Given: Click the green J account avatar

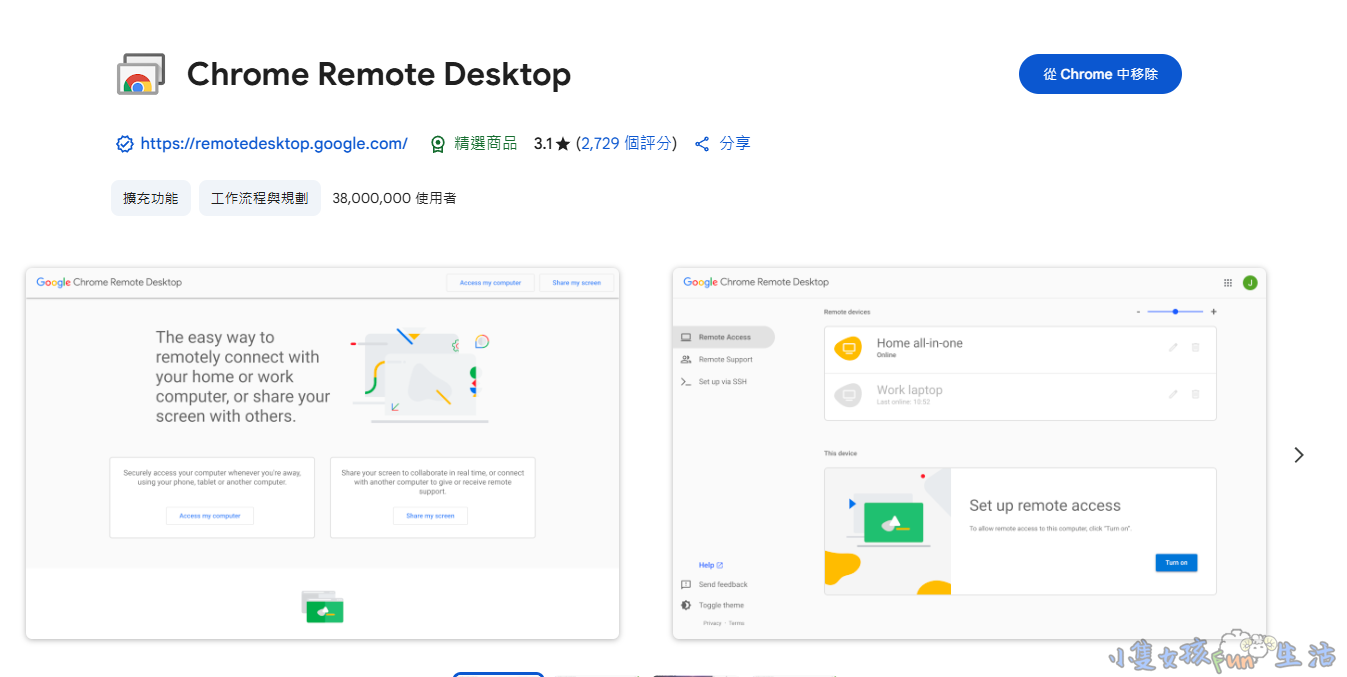Looking at the screenshot, I should [x=1249, y=283].
